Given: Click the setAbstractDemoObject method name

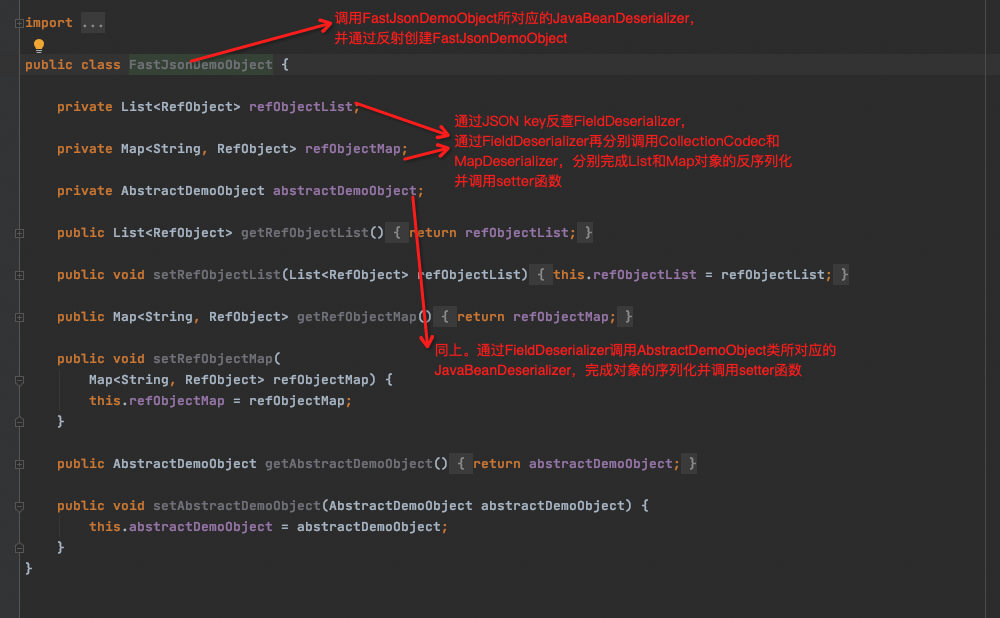Looking at the screenshot, I should tap(237, 506).
